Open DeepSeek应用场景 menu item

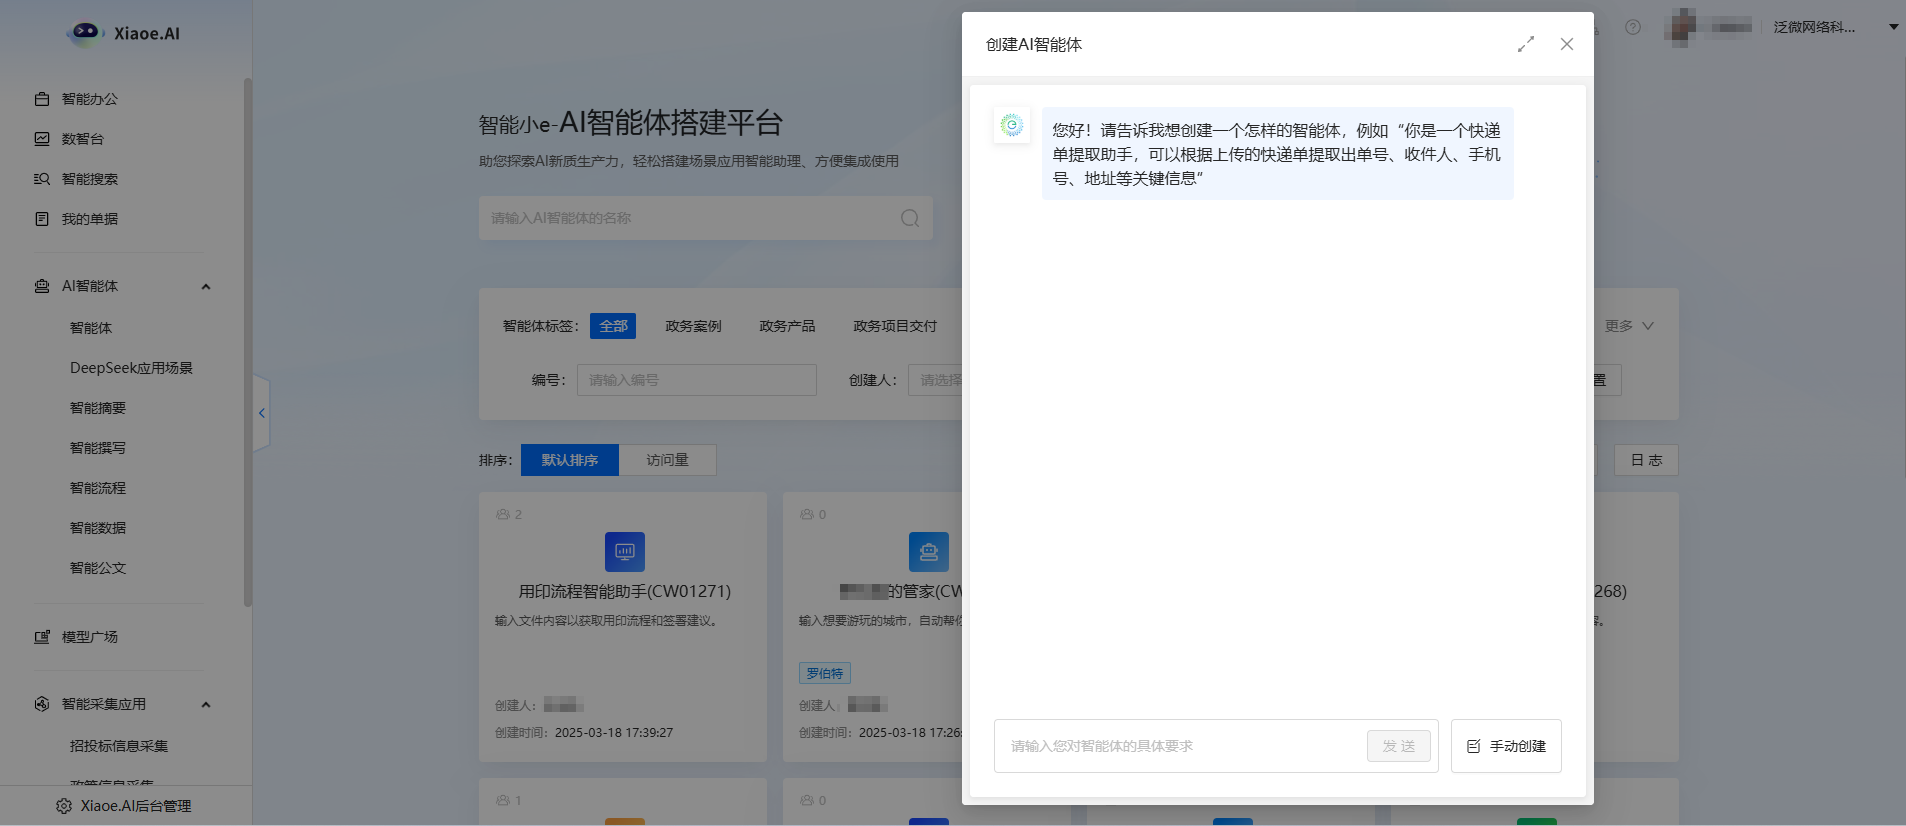131,368
